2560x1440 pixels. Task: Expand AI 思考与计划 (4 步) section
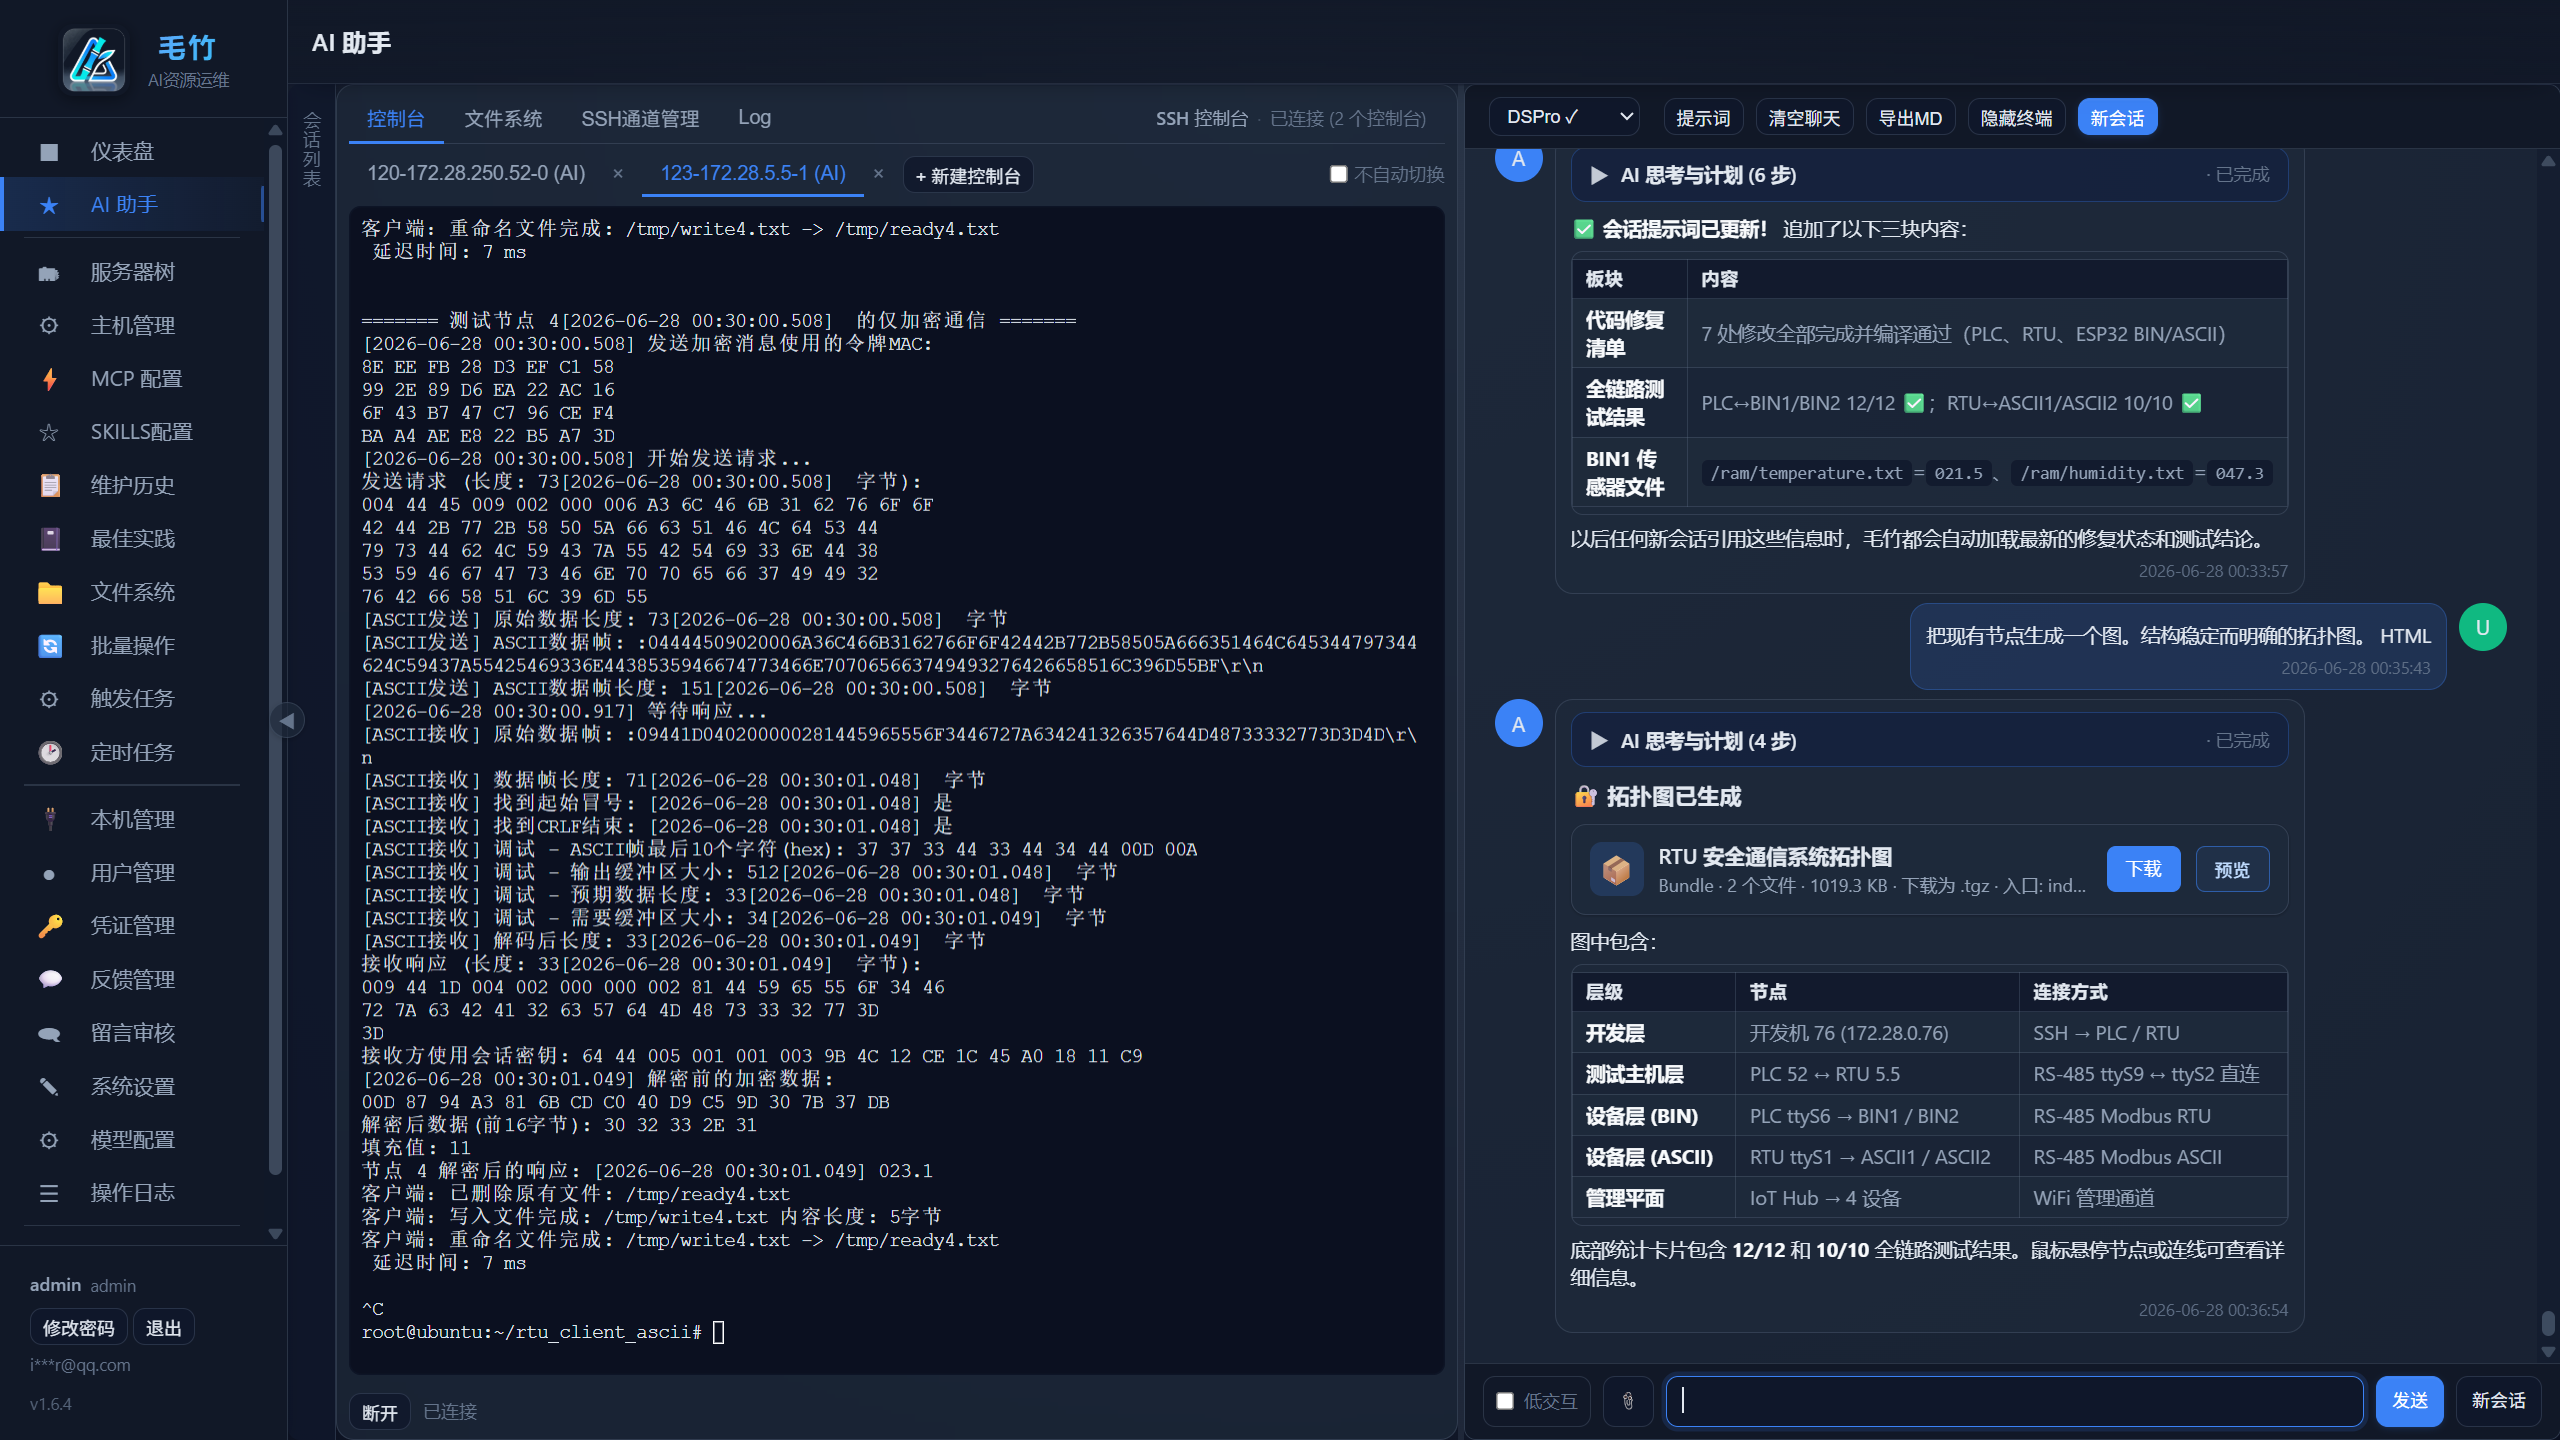click(1930, 741)
